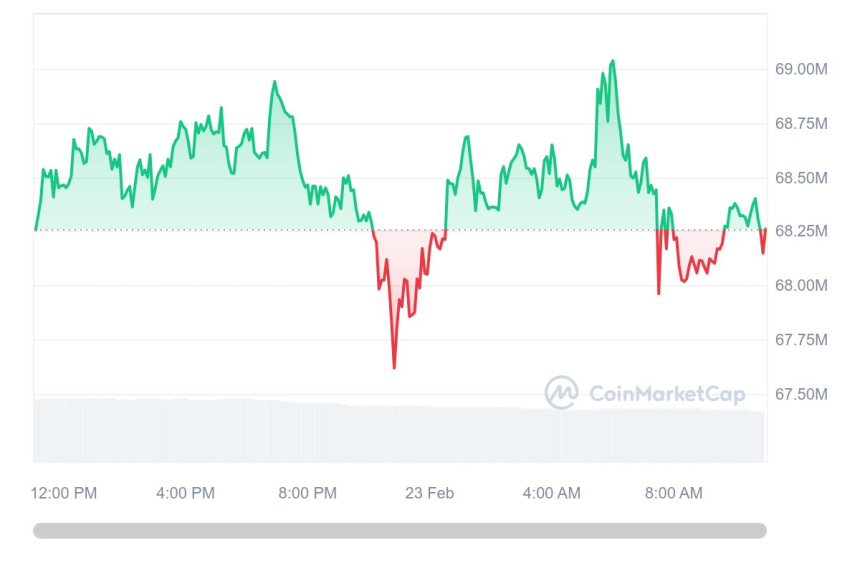Viewport: 860px width, 573px height.
Task: Click the horizontal scrollbar below the chart
Action: pyautogui.click(x=399, y=531)
